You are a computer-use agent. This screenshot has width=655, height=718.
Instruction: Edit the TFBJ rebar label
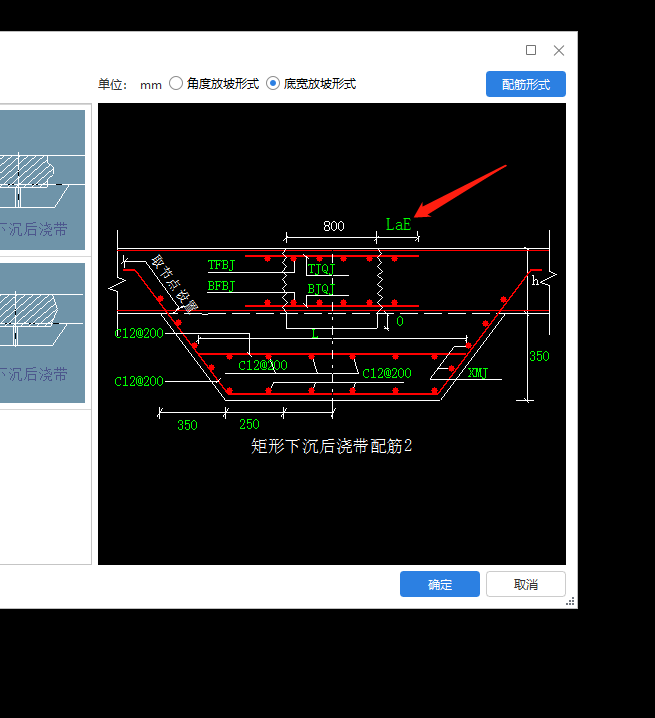221,265
